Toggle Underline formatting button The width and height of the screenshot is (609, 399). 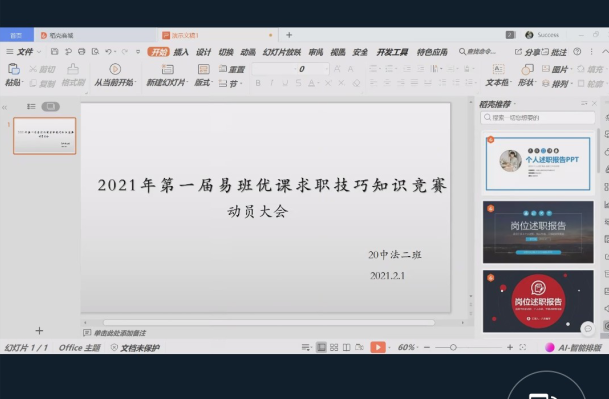[x=285, y=83]
